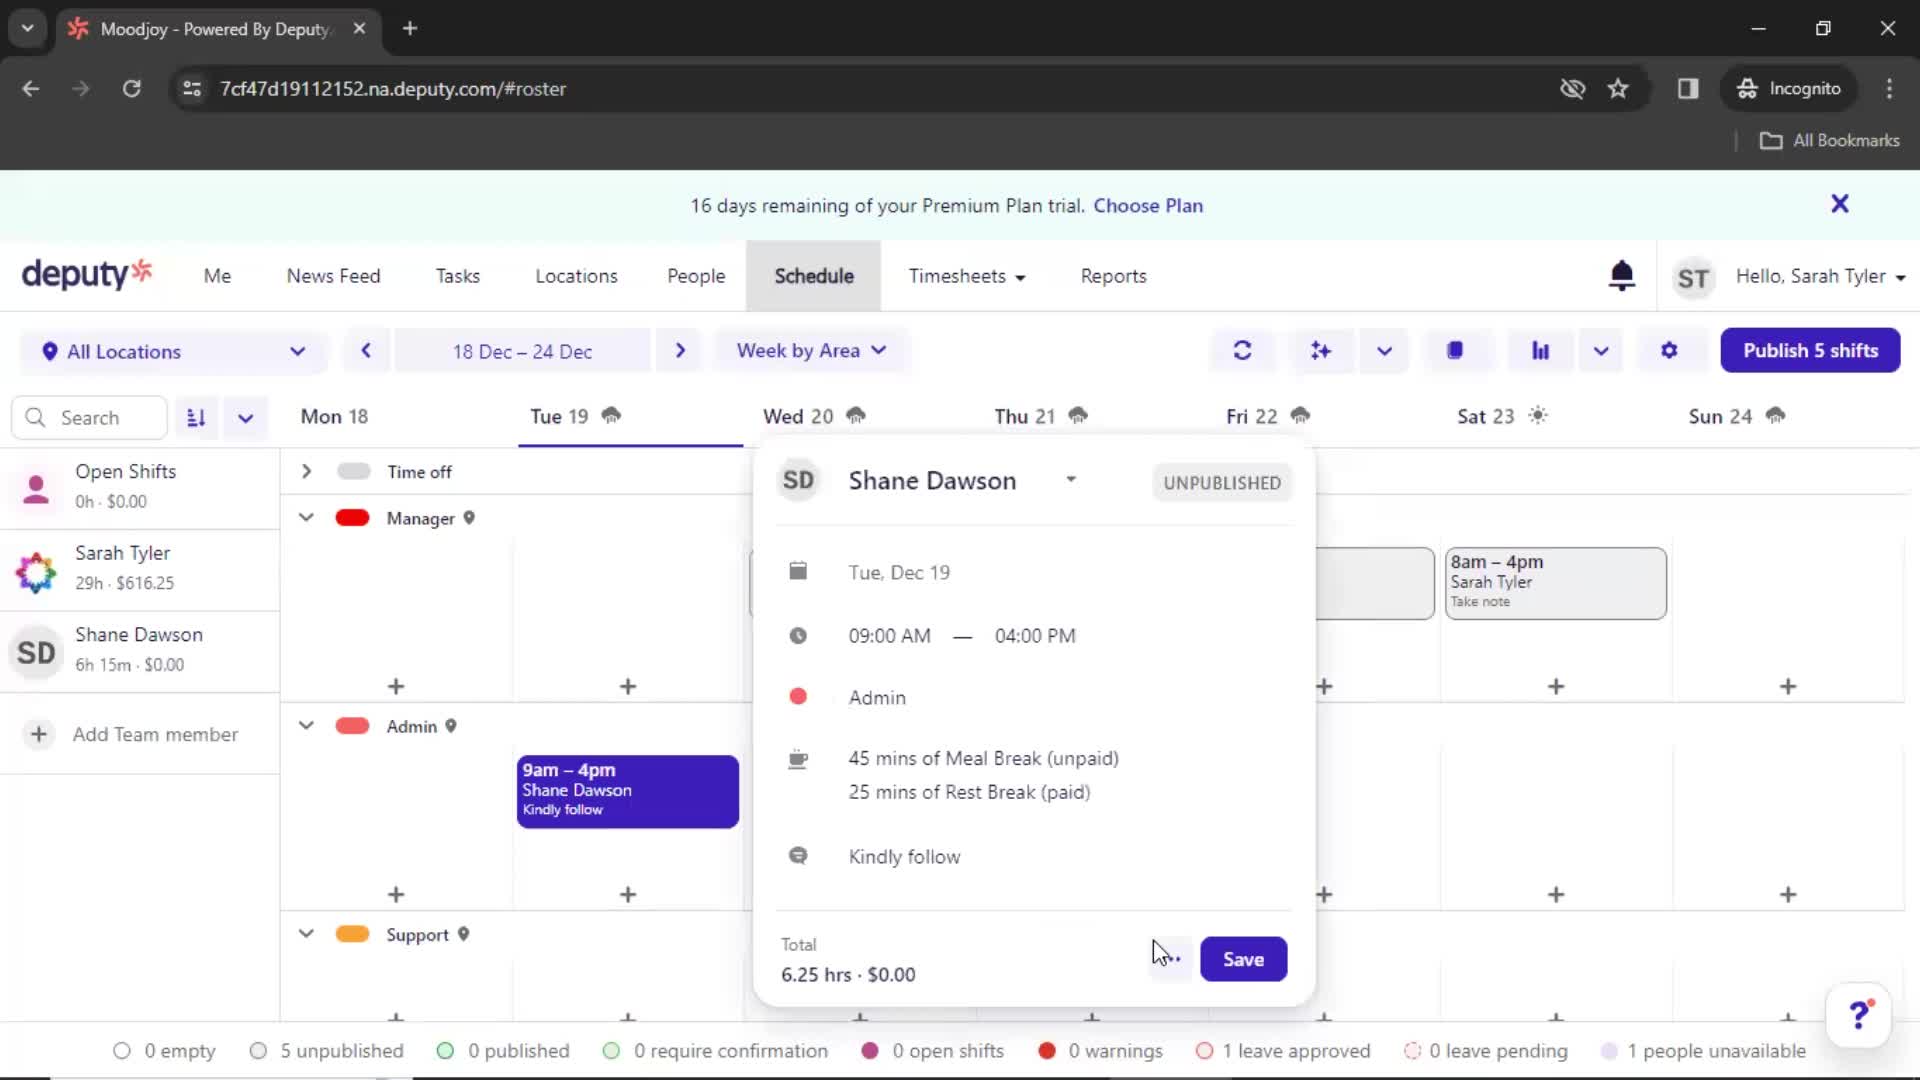Click the chart/analytics view icon

pyautogui.click(x=1539, y=349)
